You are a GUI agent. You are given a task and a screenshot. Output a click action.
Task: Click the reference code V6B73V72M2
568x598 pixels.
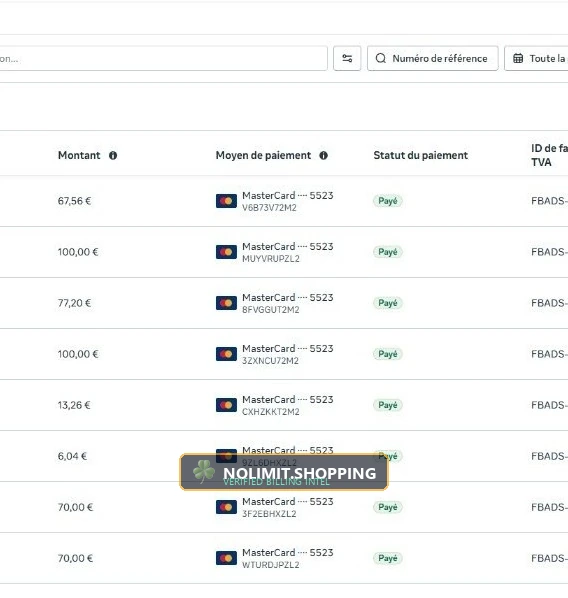269,208
